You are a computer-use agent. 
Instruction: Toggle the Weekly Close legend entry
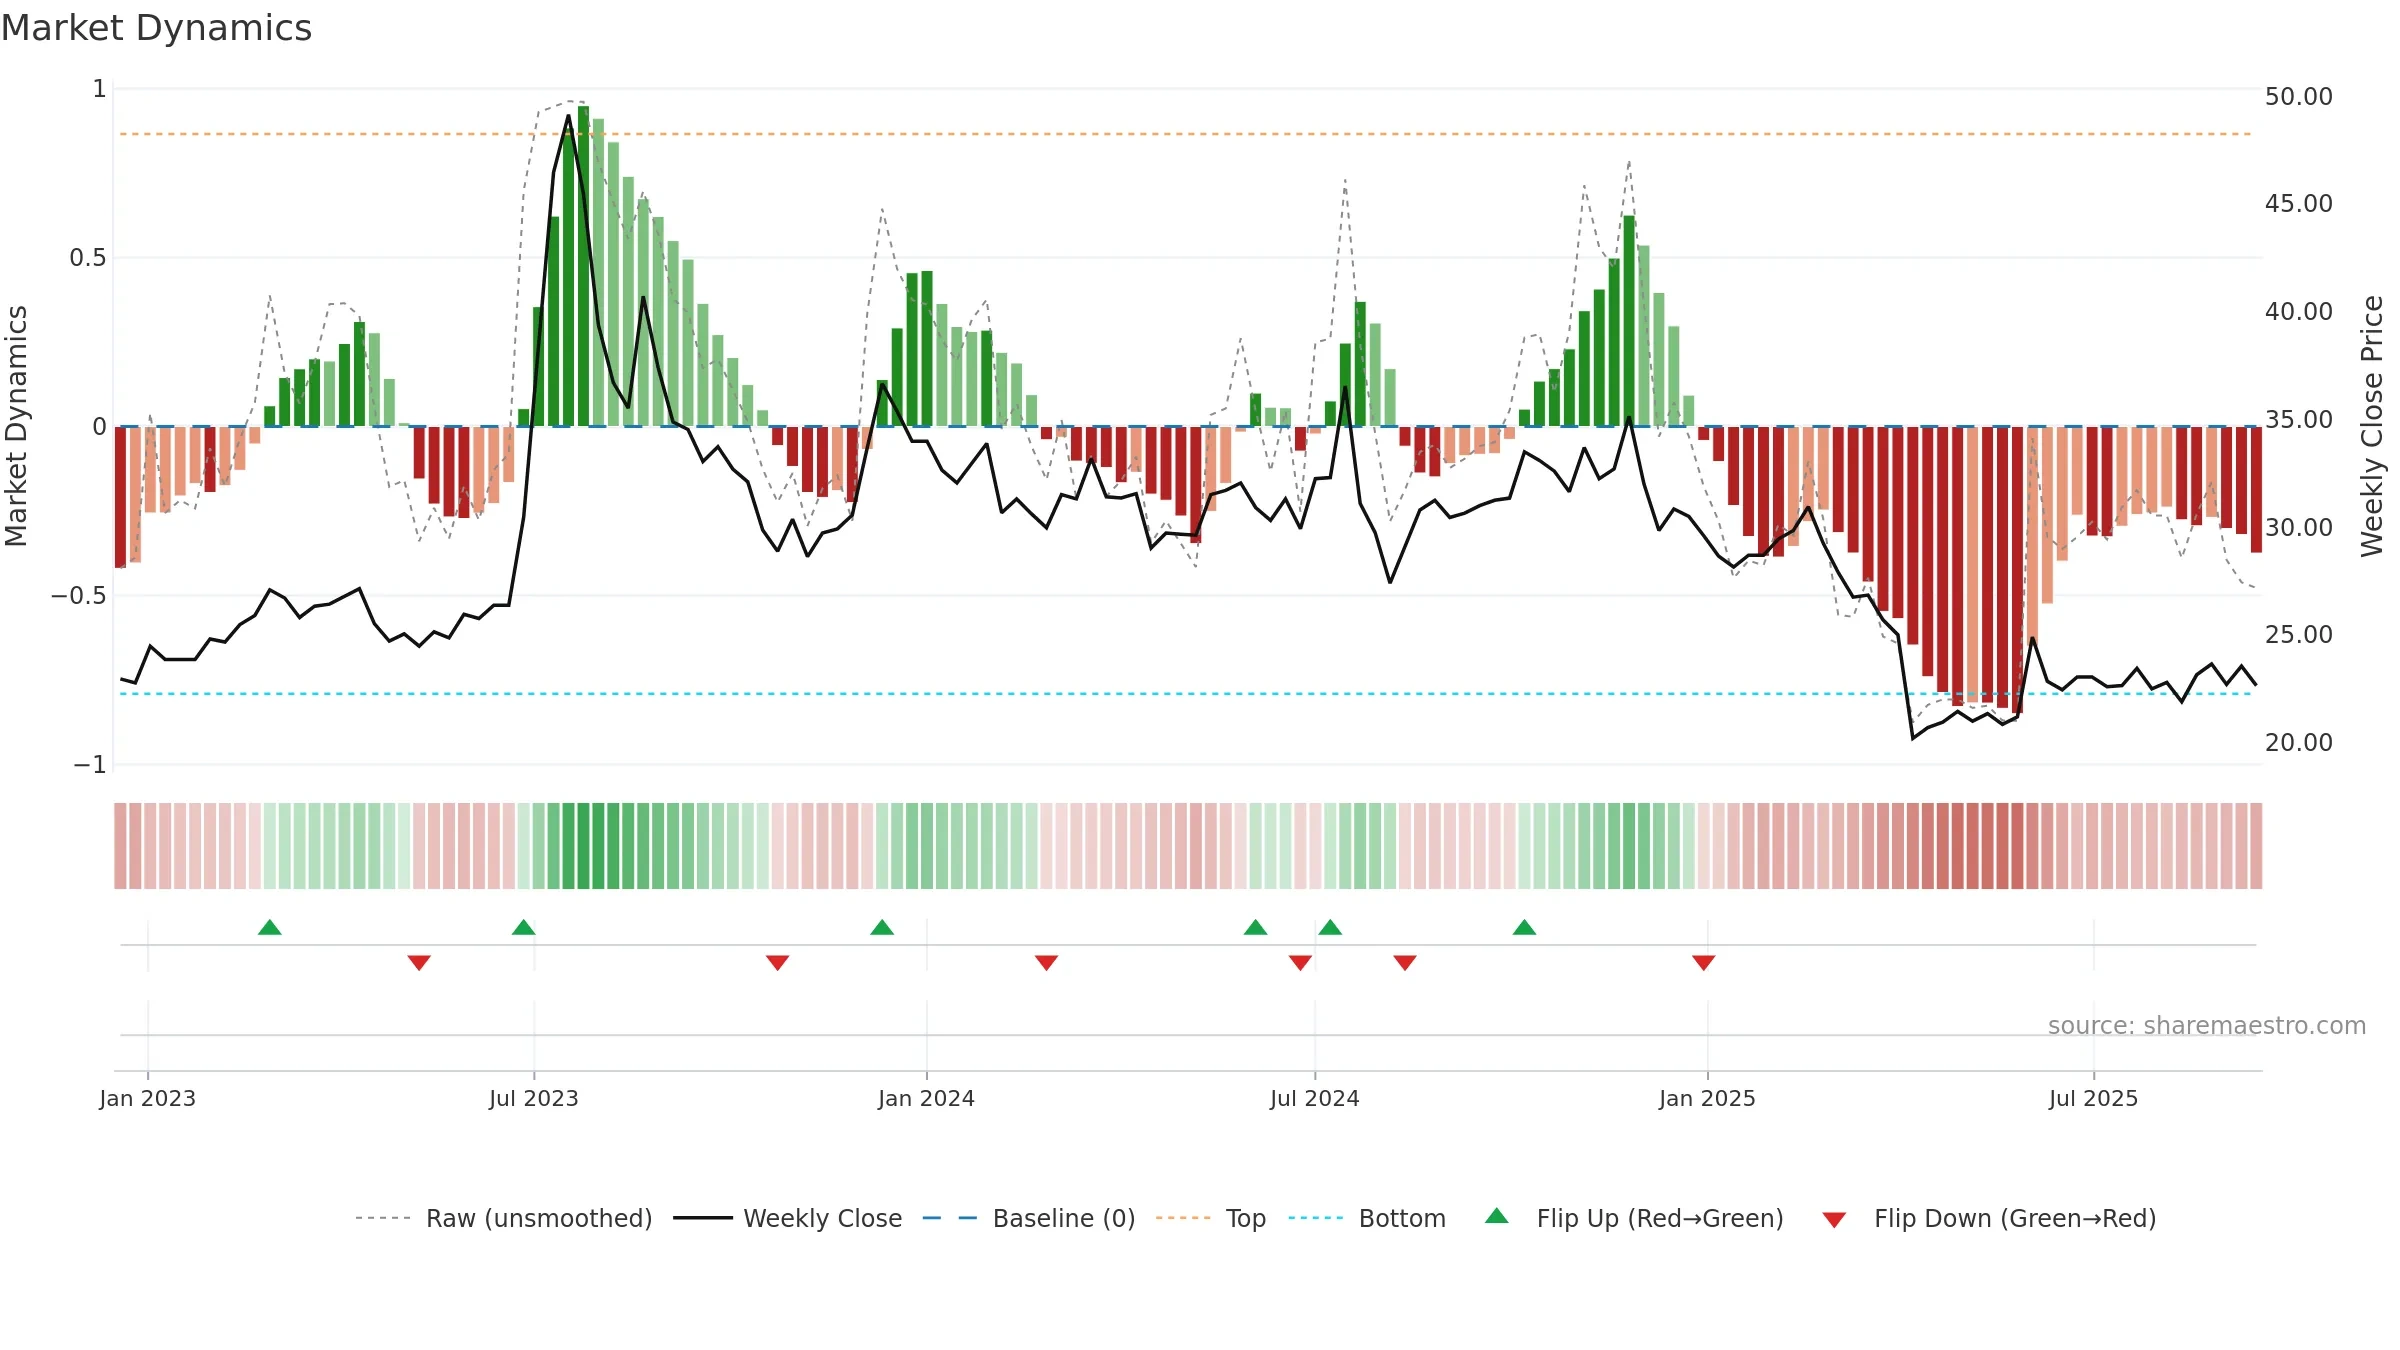coord(788,1218)
